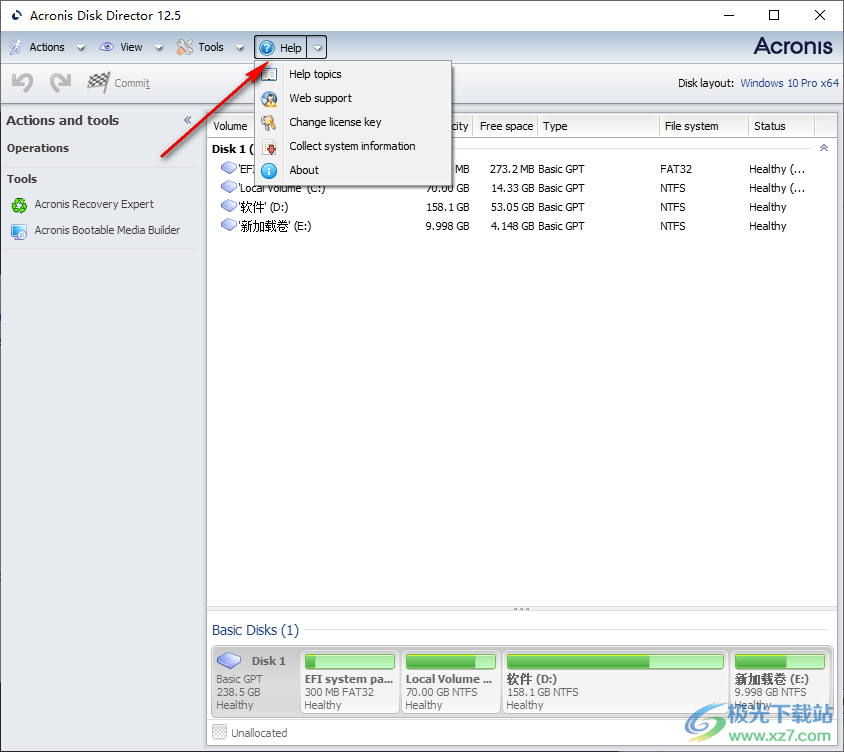Select the Local Volume usage bar
The width and height of the screenshot is (844, 752).
451,661
